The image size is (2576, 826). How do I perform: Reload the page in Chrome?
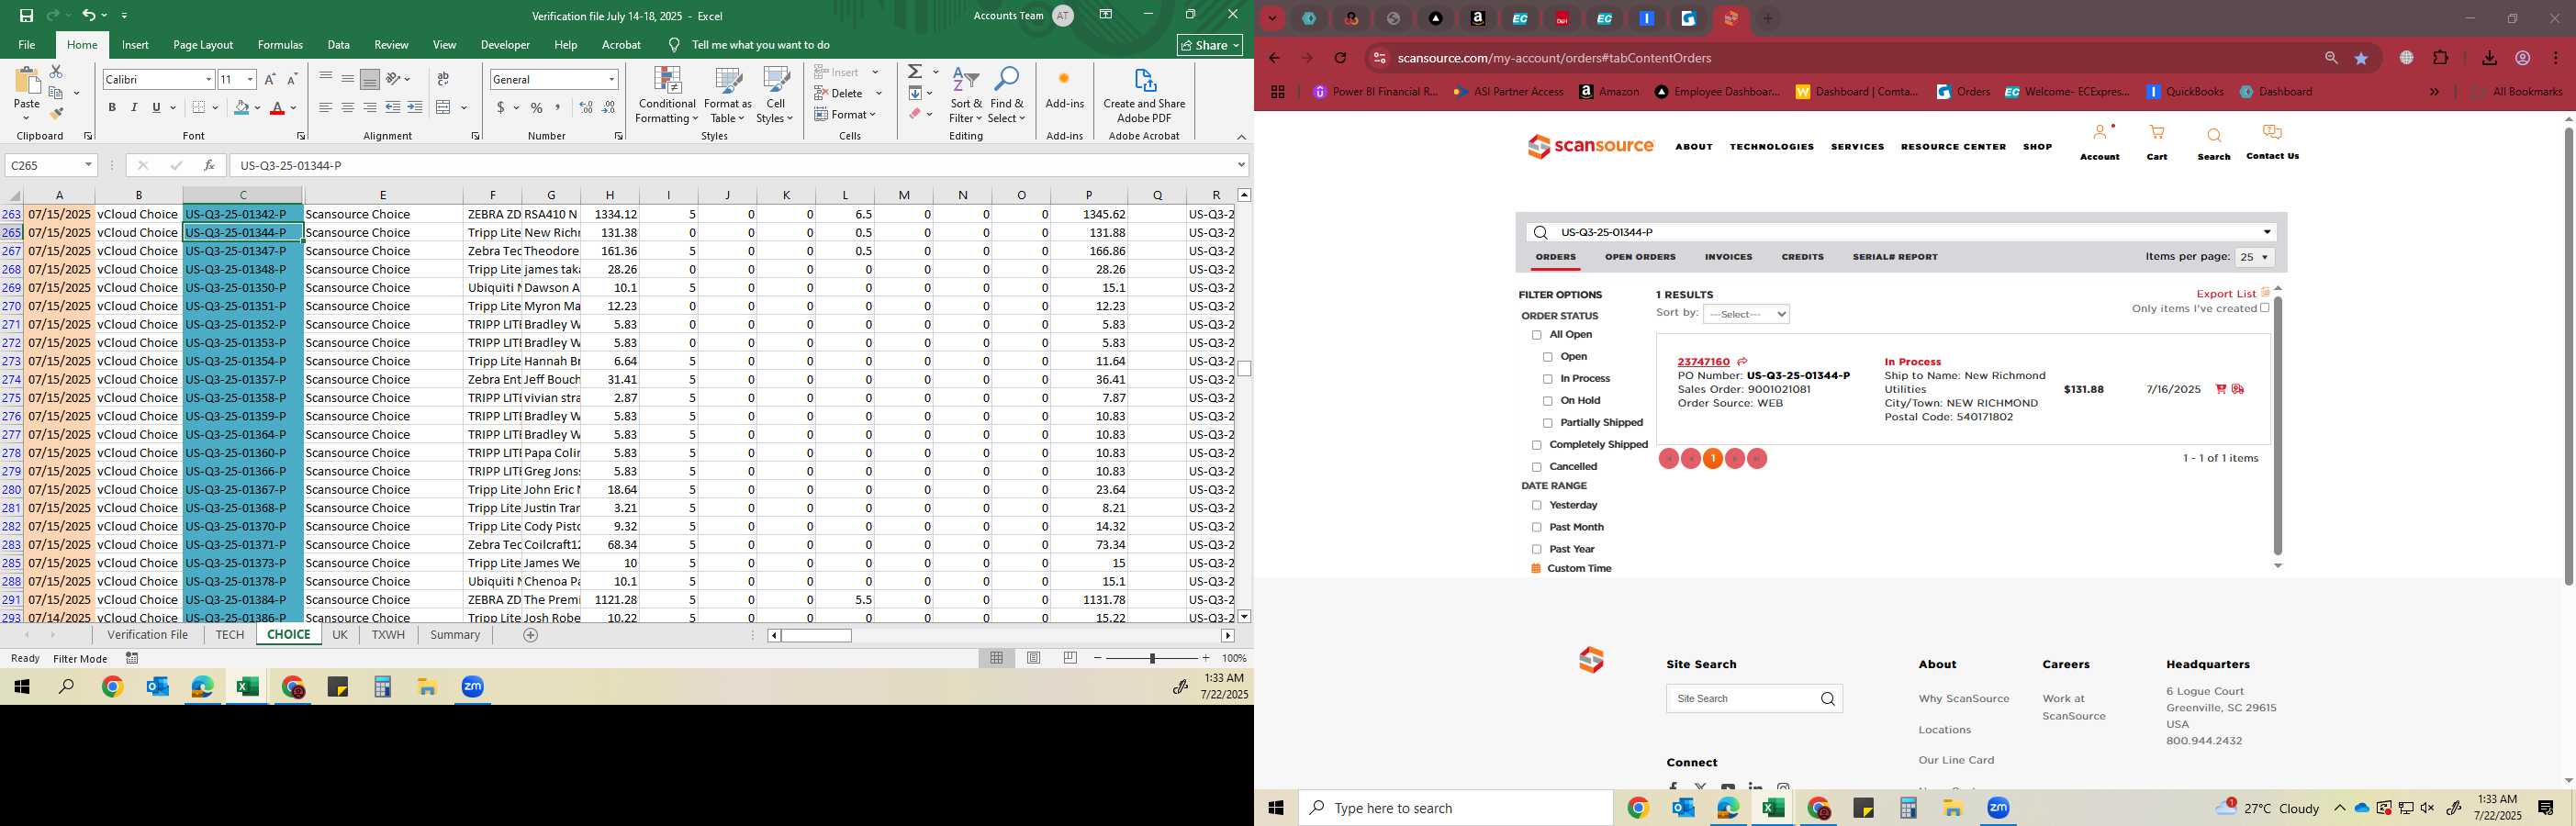tap(1340, 58)
